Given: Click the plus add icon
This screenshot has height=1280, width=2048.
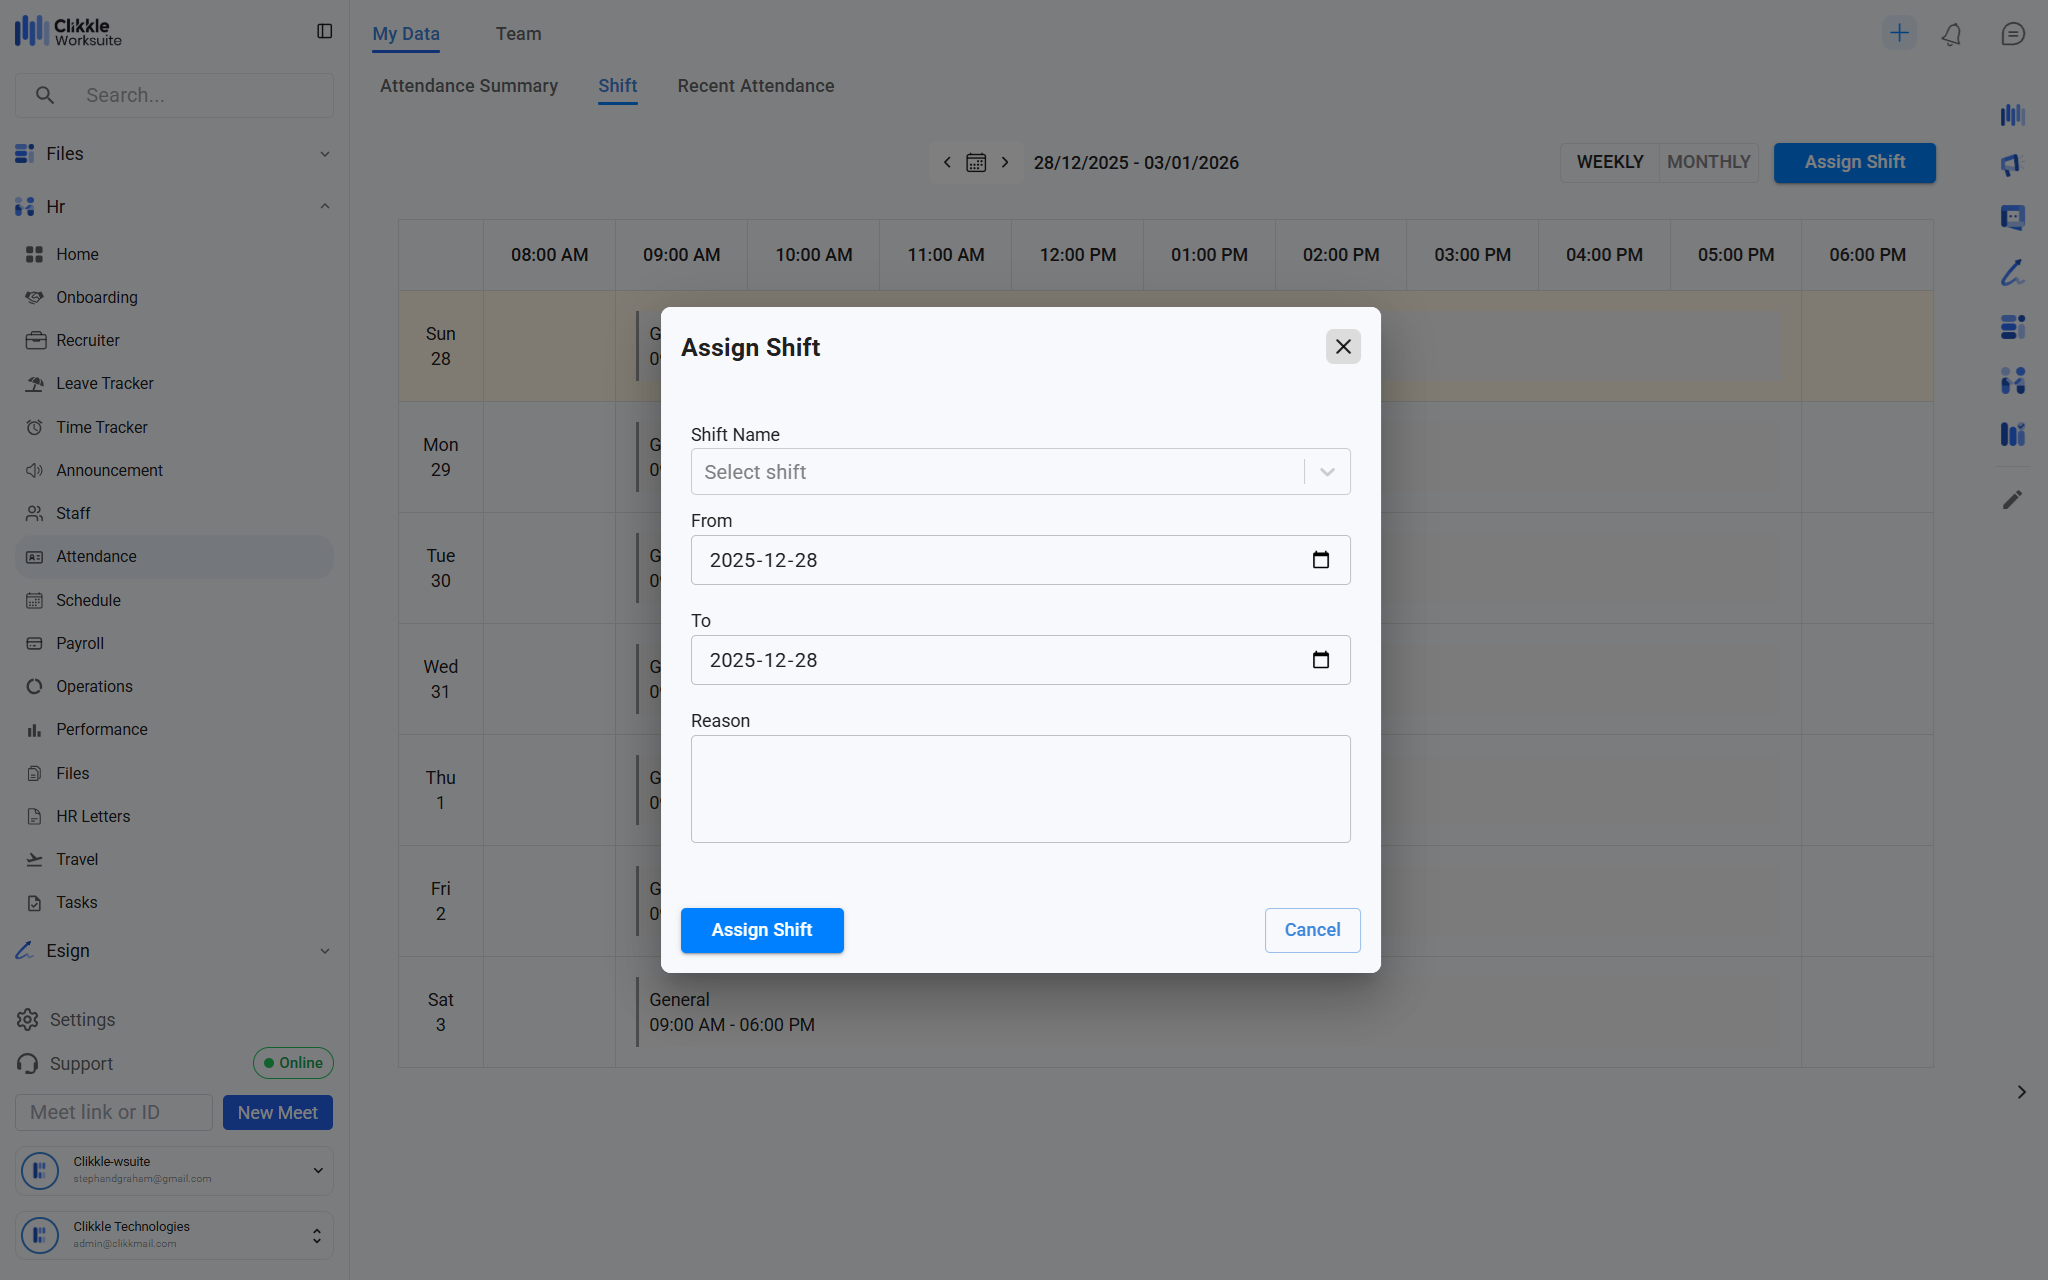Looking at the screenshot, I should point(1898,33).
